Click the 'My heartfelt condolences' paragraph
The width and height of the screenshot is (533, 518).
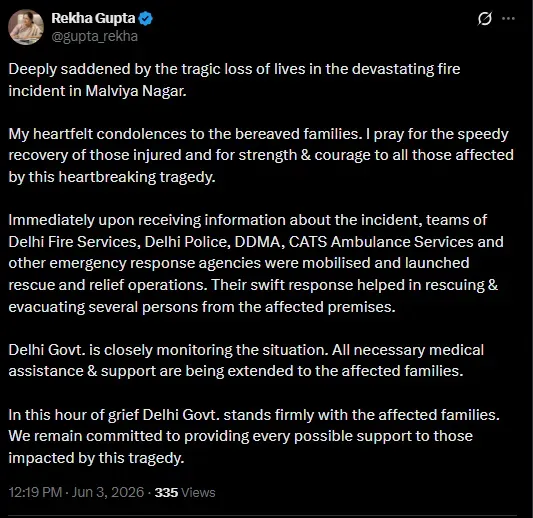point(261,155)
